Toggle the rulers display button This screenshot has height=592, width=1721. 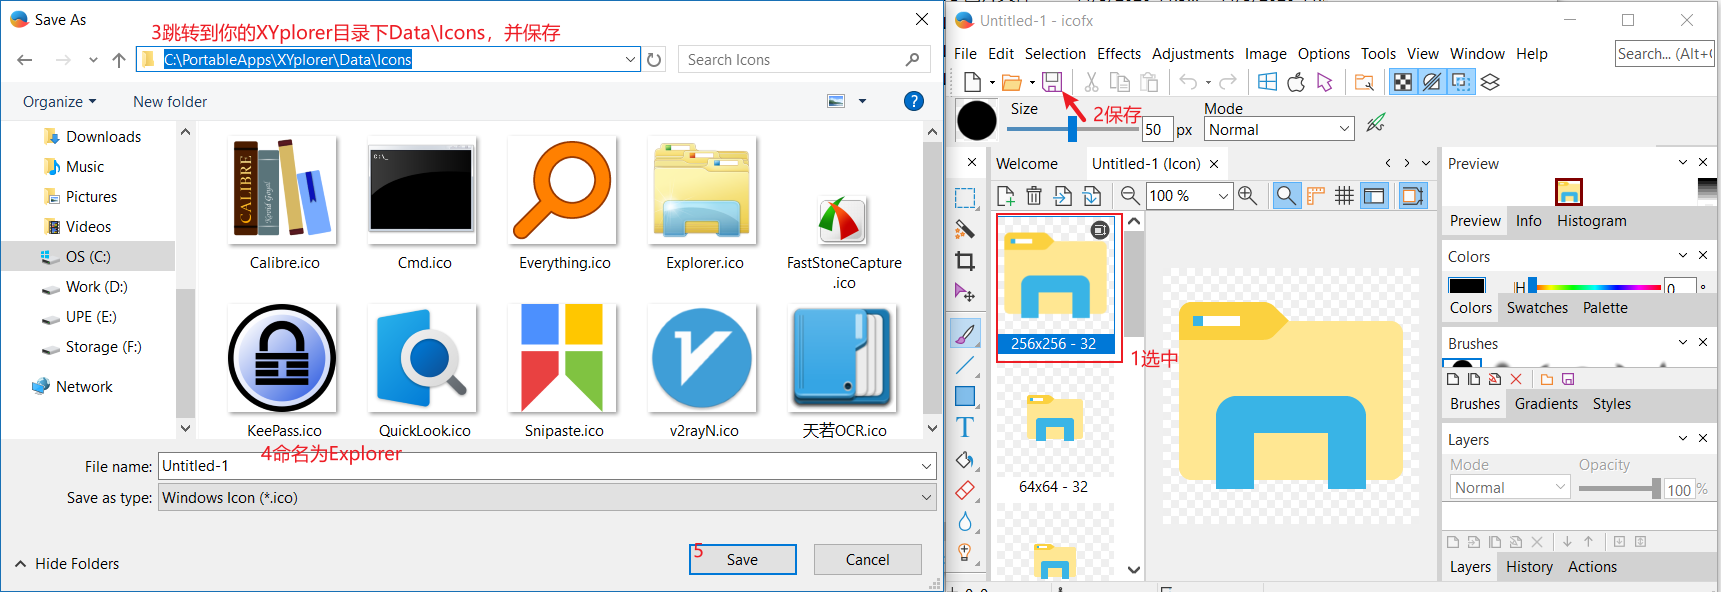point(1316,196)
